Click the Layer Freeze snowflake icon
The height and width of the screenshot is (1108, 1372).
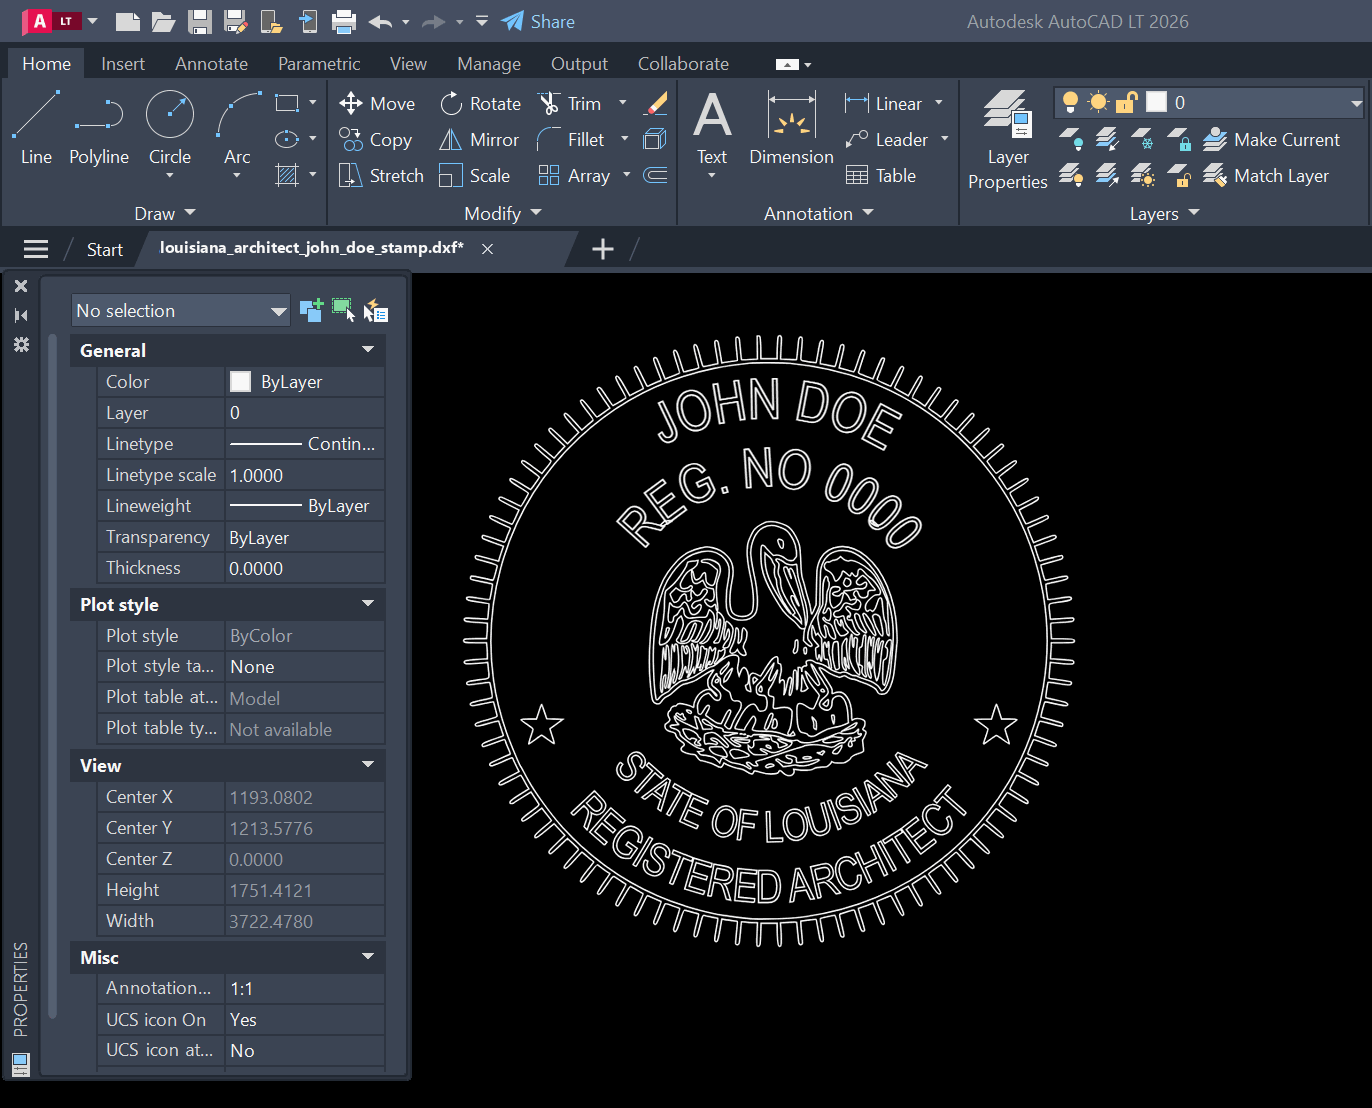coord(1143,139)
